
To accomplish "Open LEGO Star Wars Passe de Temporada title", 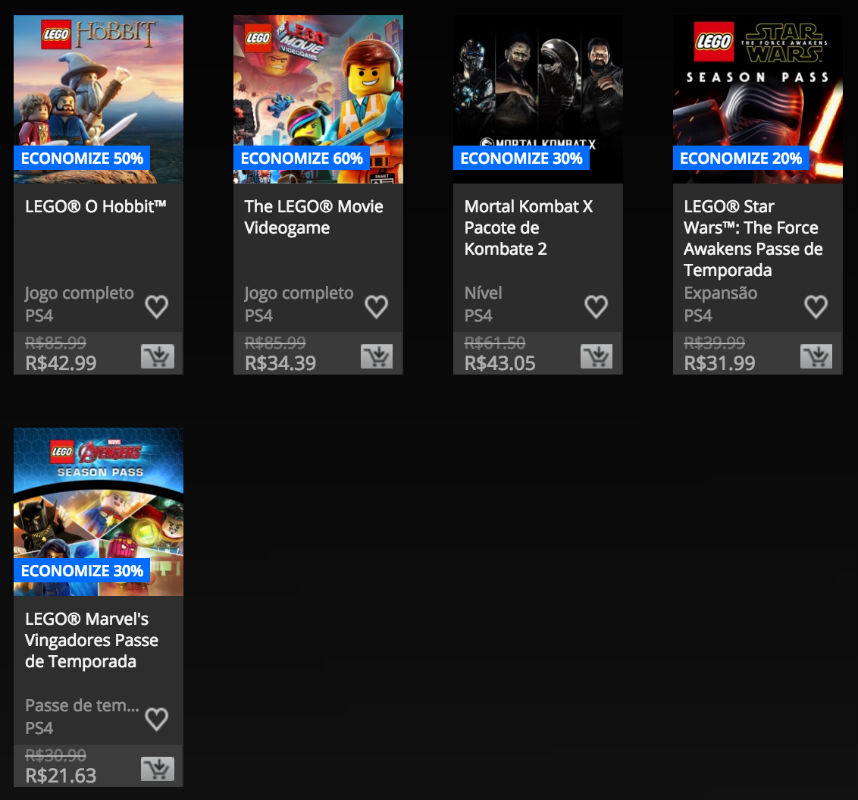I will click(x=753, y=238).
